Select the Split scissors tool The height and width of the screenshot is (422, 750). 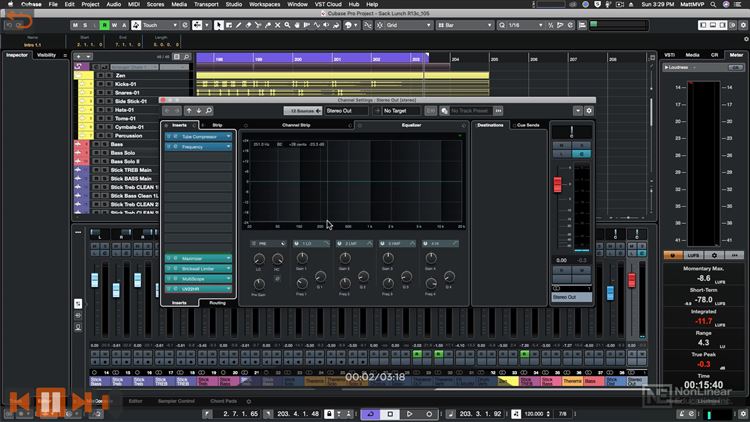[258, 25]
